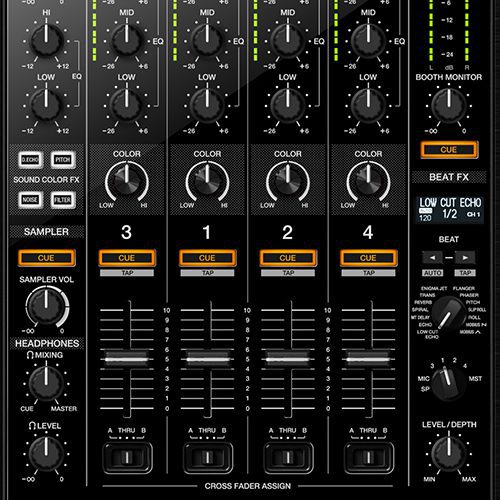
Task: Click the beat left arrow button
Action: point(432,258)
